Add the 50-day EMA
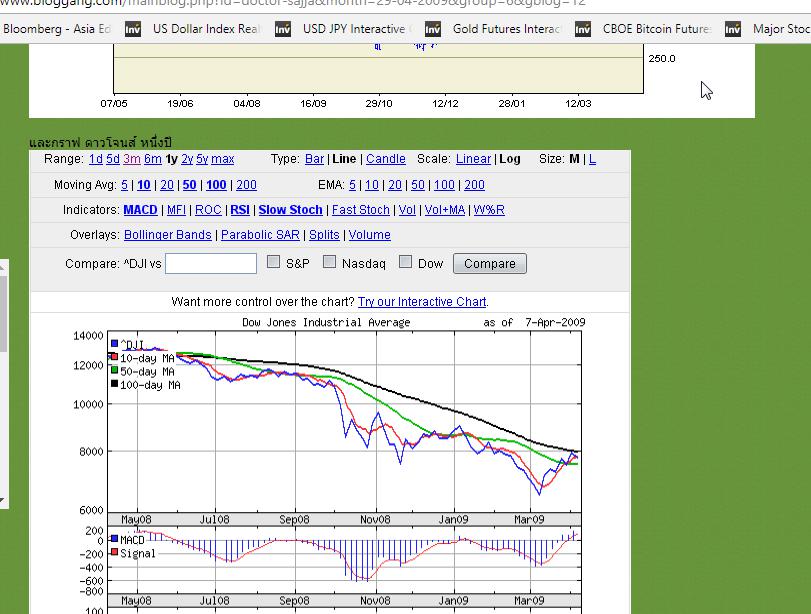Image resolution: width=811 pixels, height=614 pixels. click(418, 185)
